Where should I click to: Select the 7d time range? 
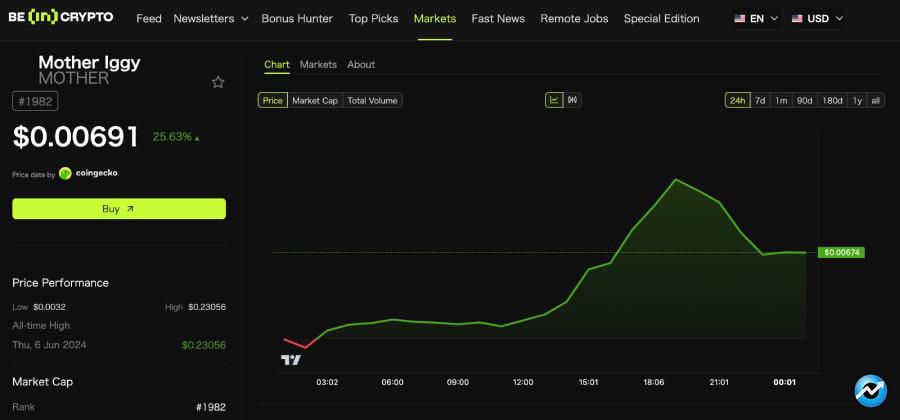click(x=760, y=100)
